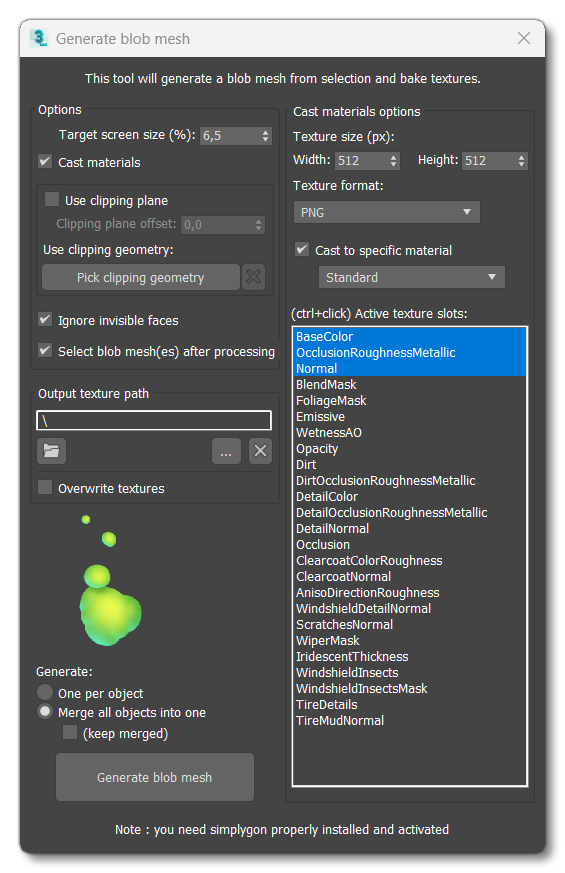Click the Target screen size value field
The image size is (565, 873).
pos(230,135)
